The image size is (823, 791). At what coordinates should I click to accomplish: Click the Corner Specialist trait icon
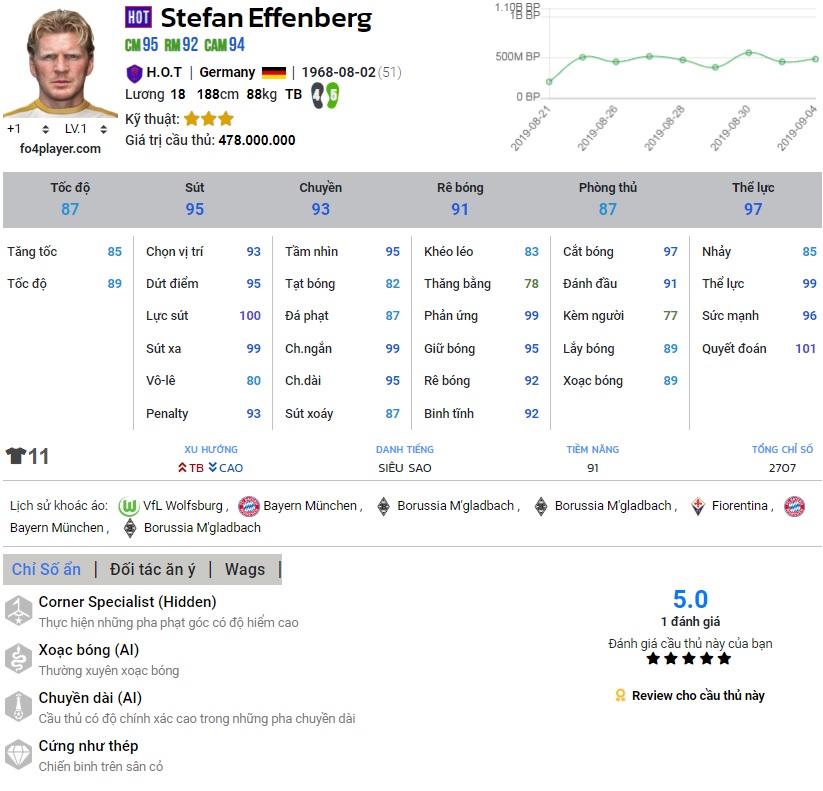coord(18,610)
